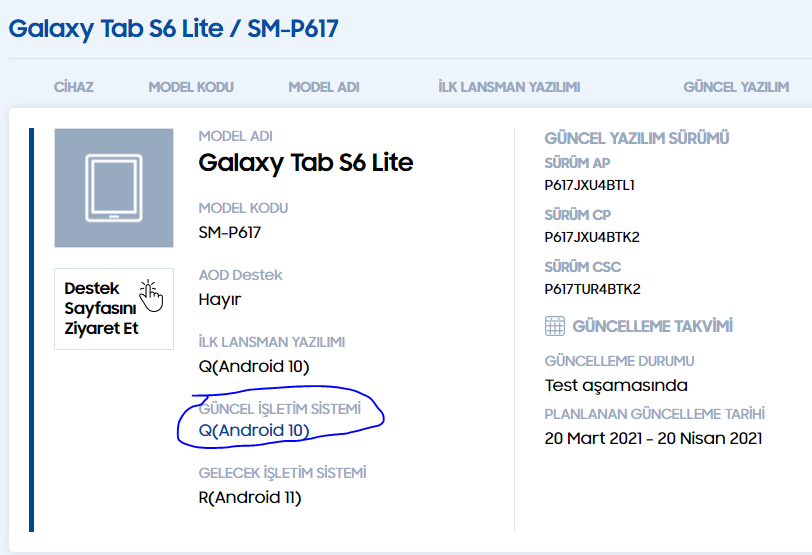Click the bold Galaxy Tab S6 Lite model name
This screenshot has height=555, width=812.
(x=305, y=162)
